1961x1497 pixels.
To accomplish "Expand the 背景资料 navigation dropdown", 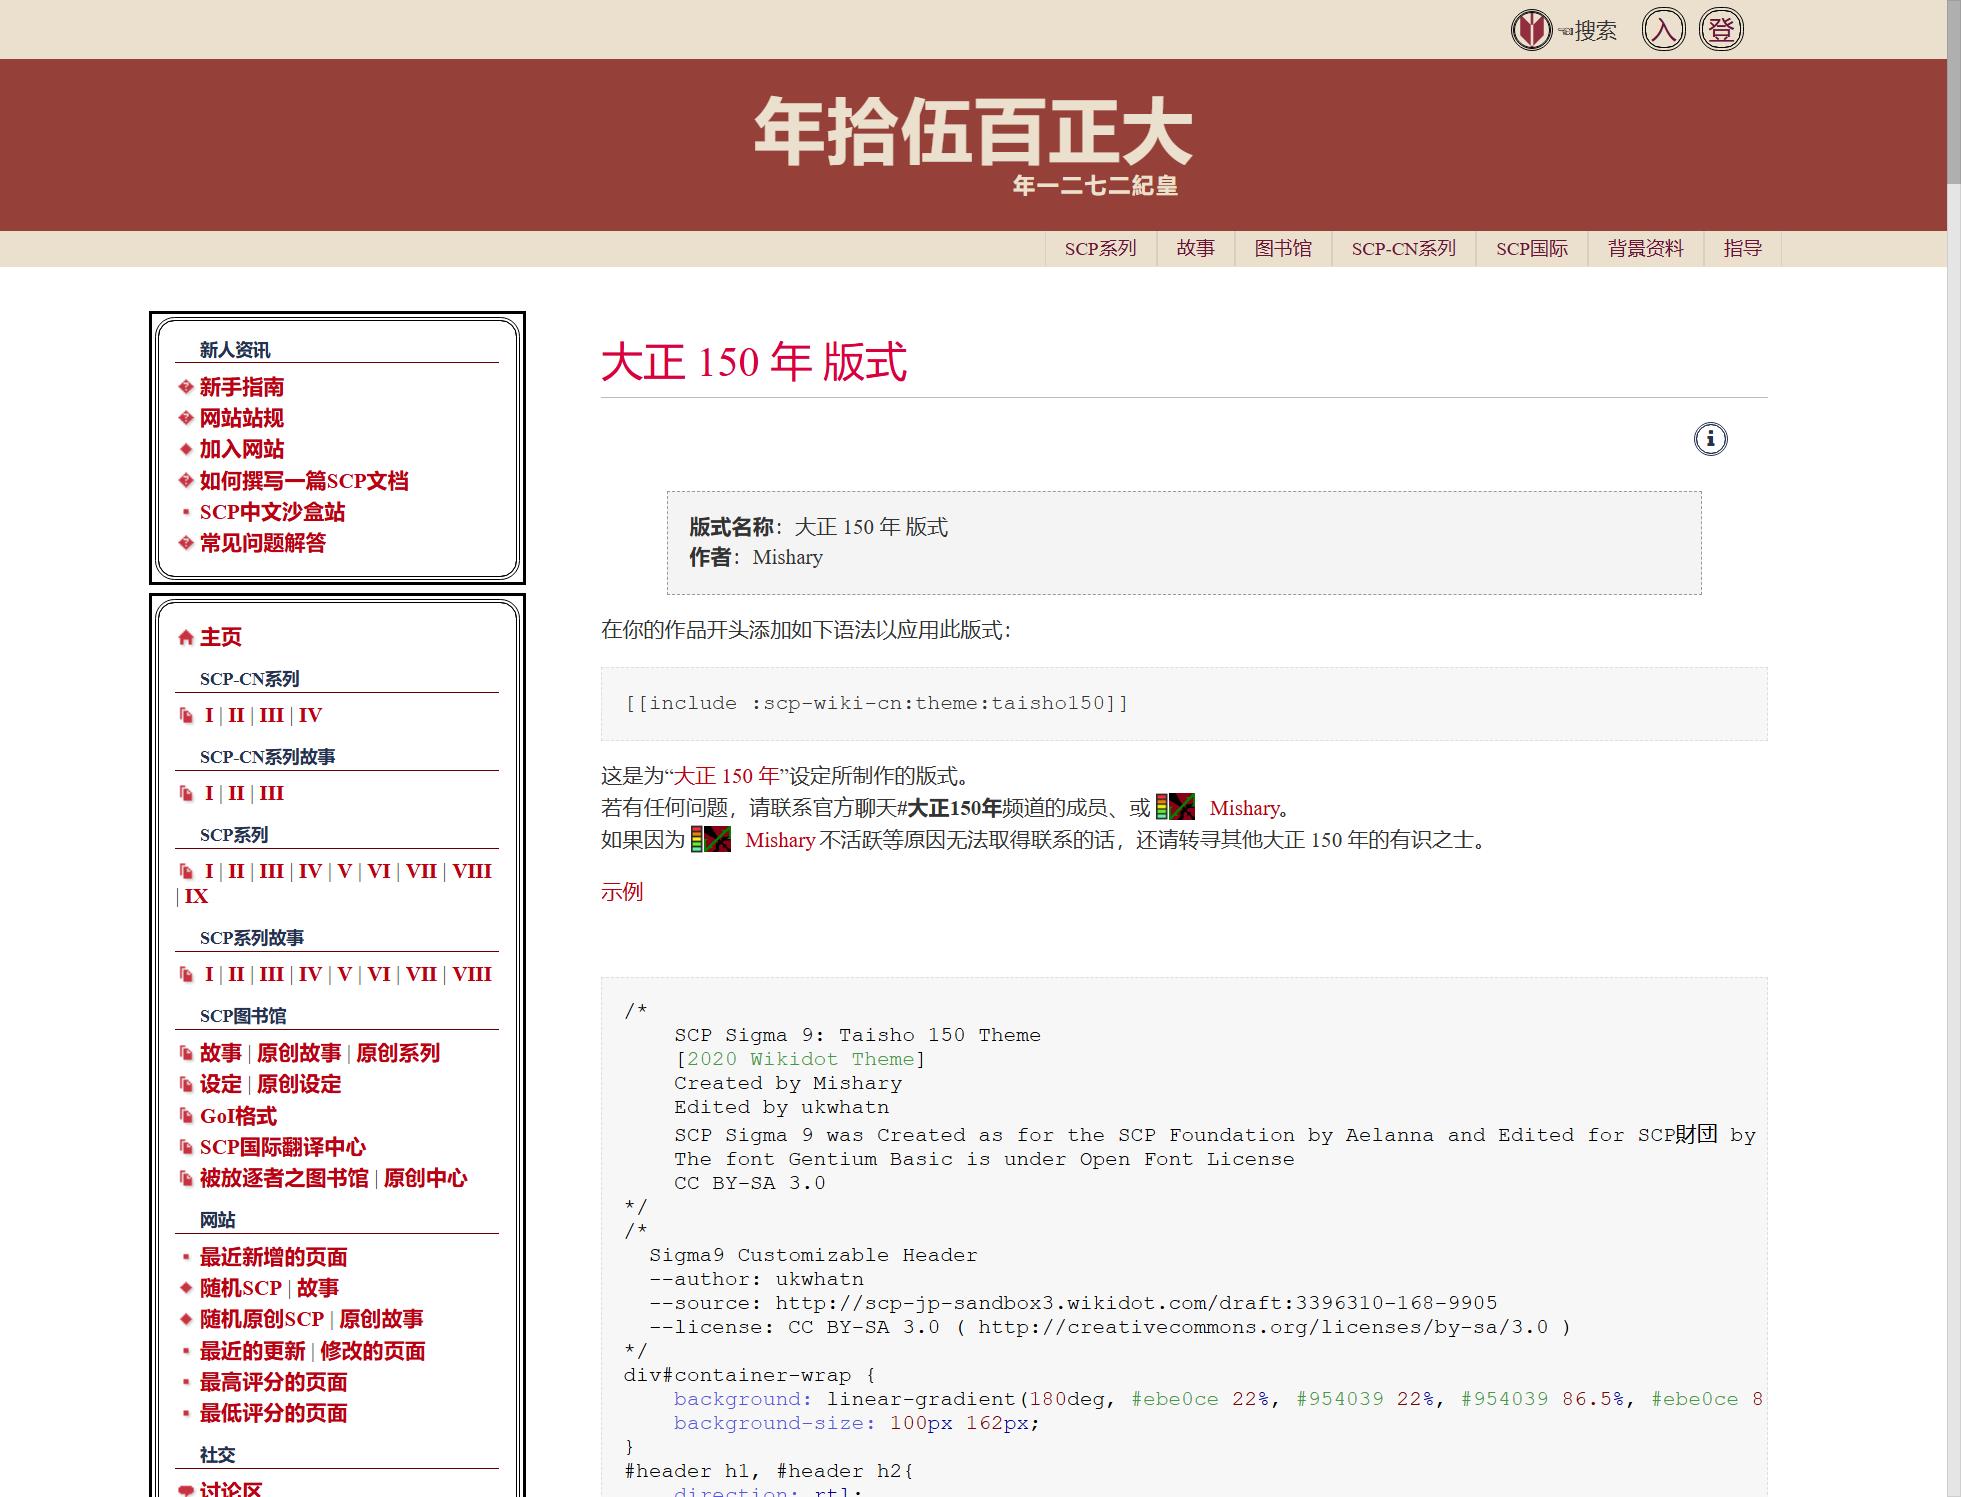I will [x=1645, y=249].
